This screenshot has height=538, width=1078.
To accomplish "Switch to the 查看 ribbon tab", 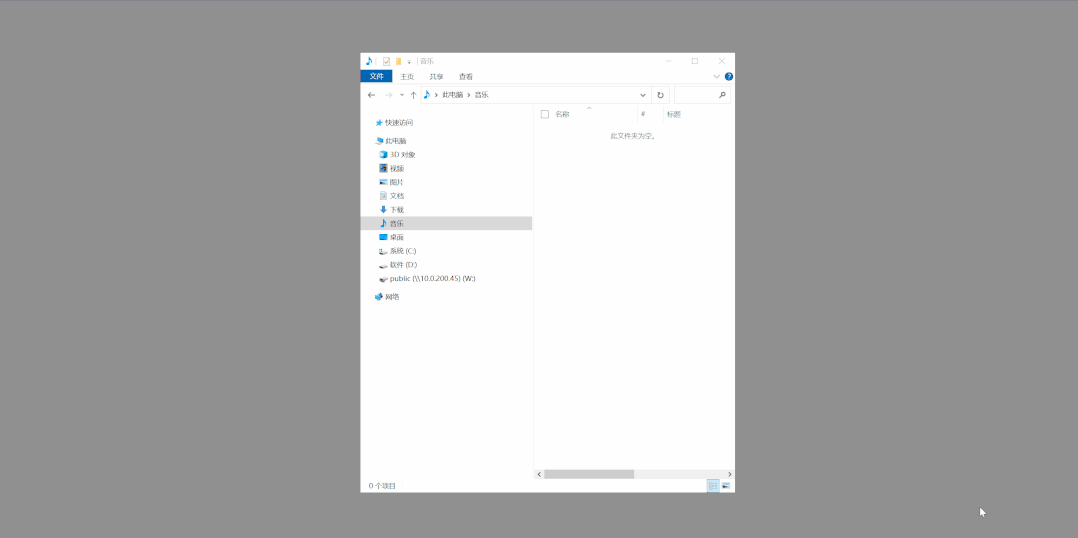I will point(466,76).
